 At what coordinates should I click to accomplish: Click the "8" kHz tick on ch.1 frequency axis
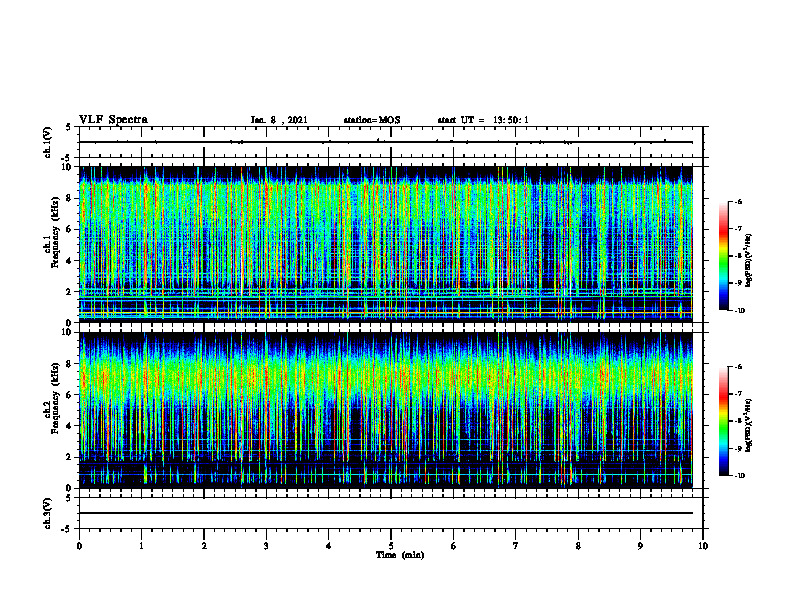tap(69, 198)
